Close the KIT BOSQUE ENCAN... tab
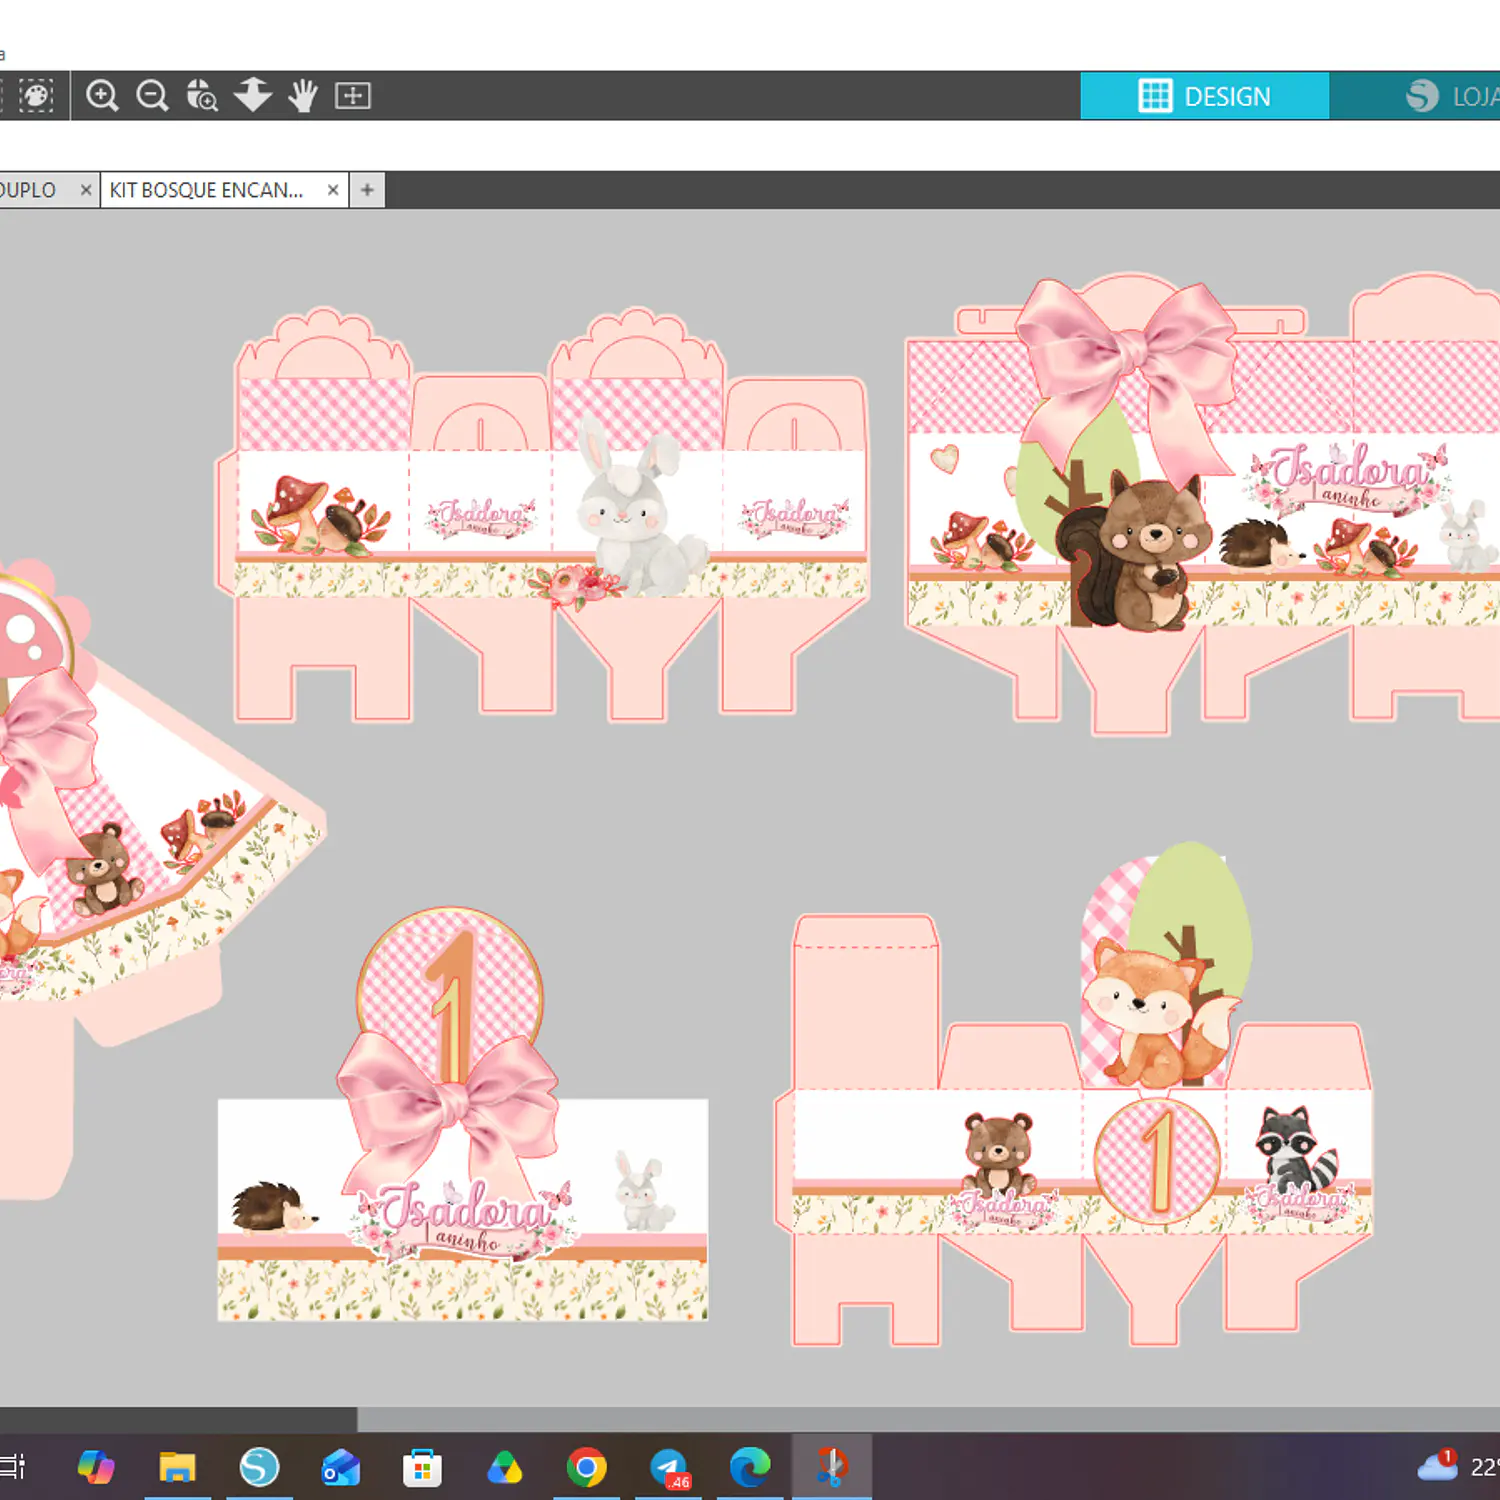The width and height of the screenshot is (1500, 1500). 333,190
